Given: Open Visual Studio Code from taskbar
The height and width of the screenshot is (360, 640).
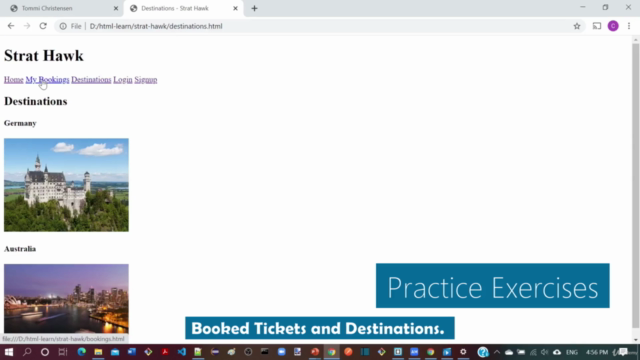Looking at the screenshot, I should [182, 352].
